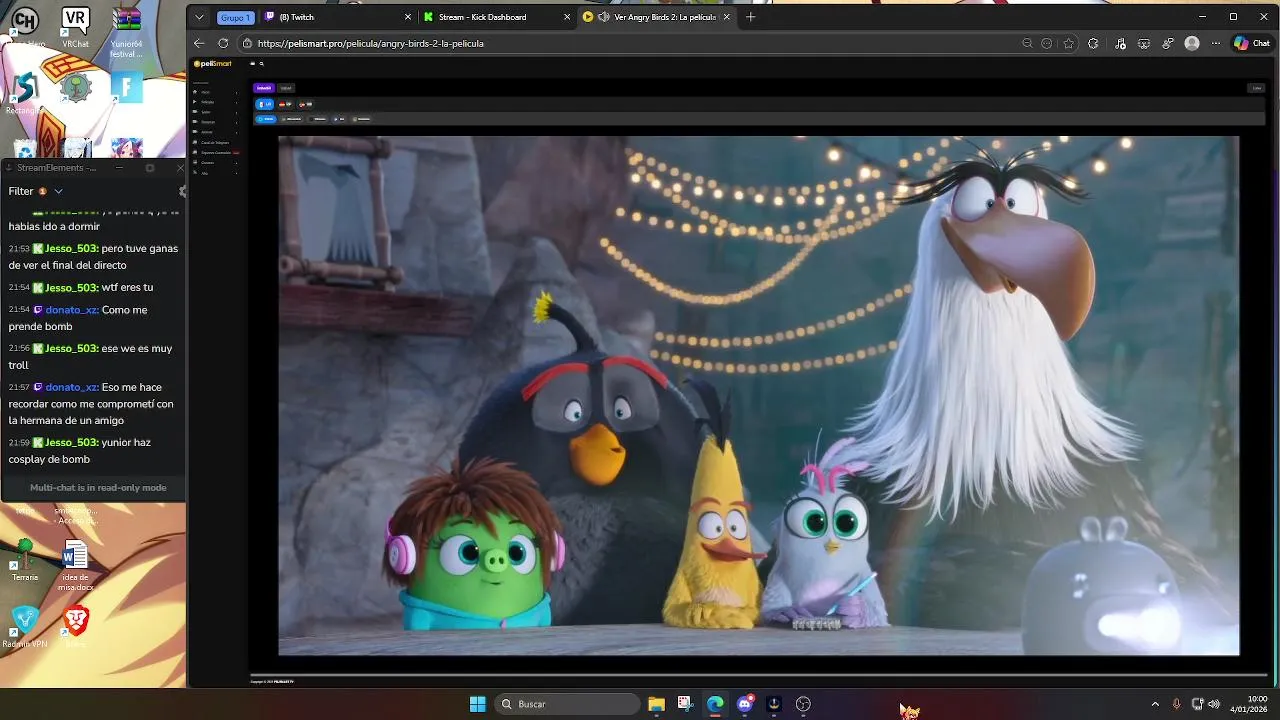Reload the pelismart page
1280x720 pixels.
[223, 43]
